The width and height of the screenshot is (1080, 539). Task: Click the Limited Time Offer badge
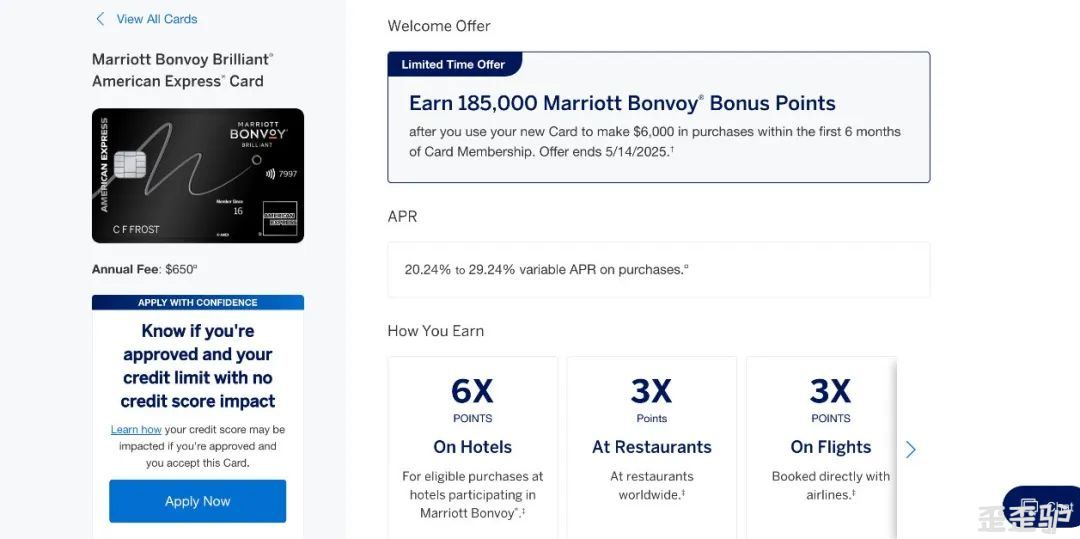click(454, 65)
